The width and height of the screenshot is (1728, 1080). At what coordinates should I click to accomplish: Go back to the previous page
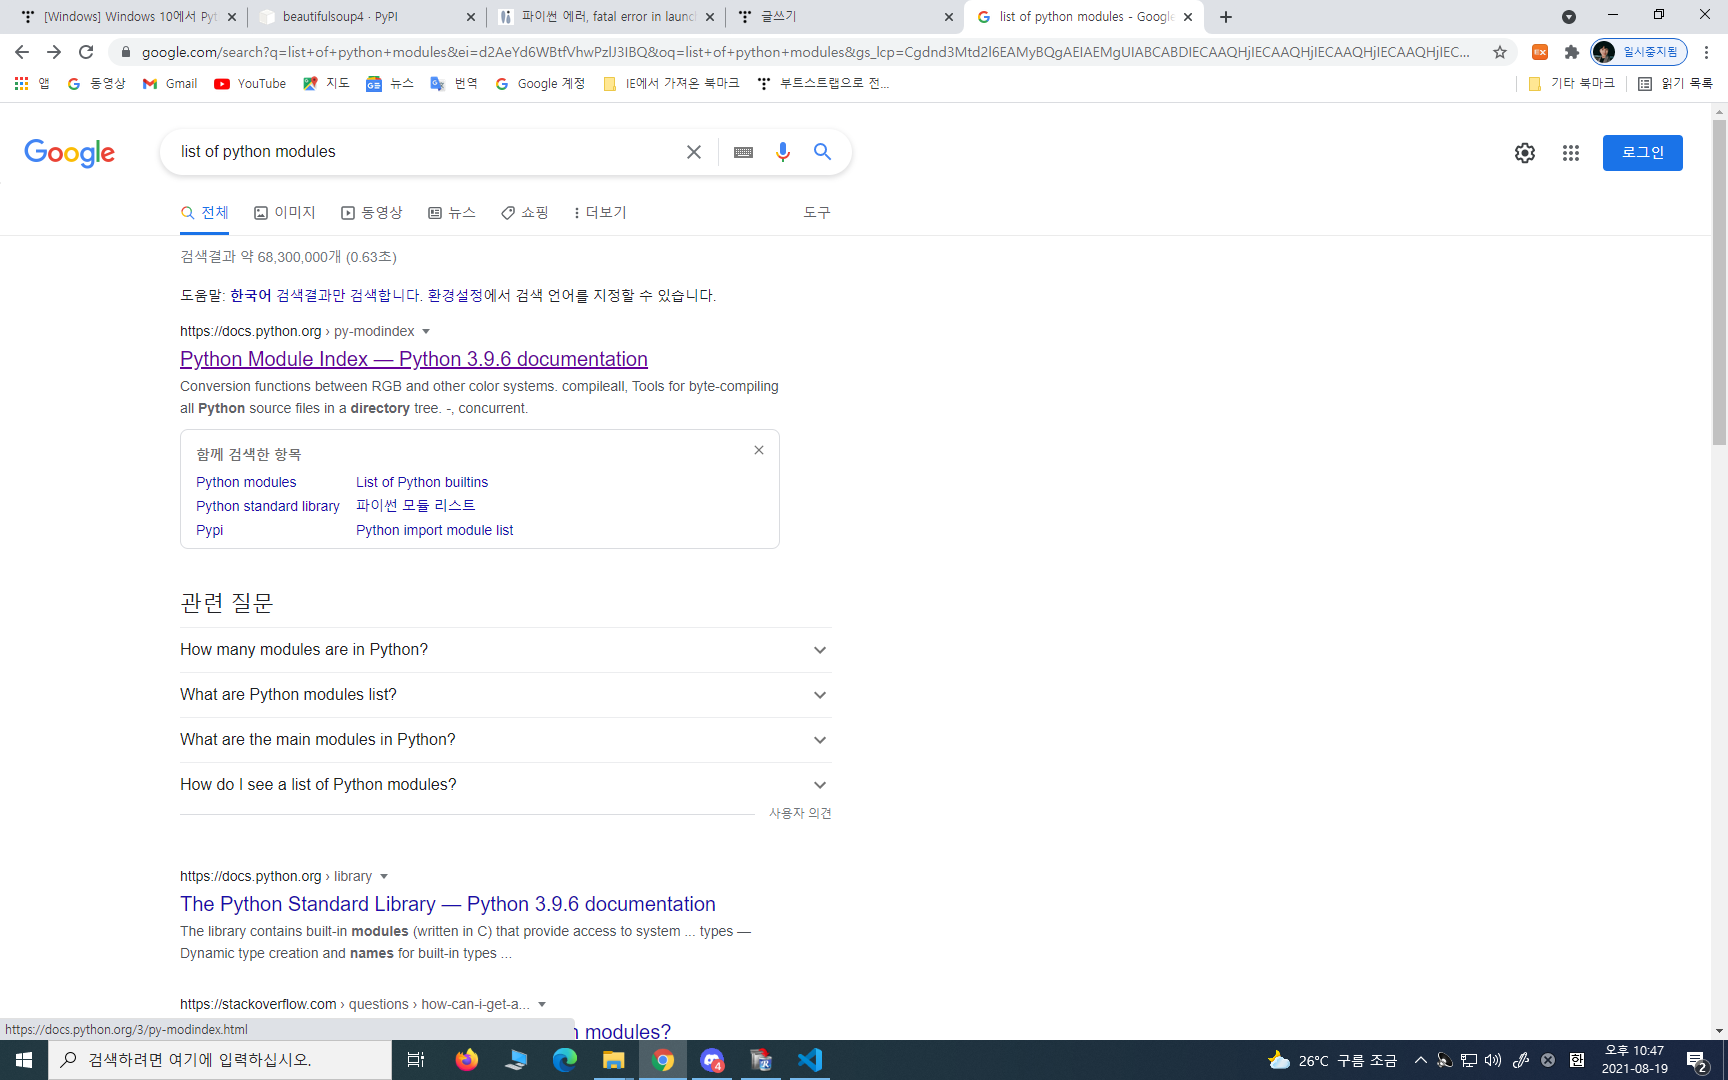coord(22,52)
